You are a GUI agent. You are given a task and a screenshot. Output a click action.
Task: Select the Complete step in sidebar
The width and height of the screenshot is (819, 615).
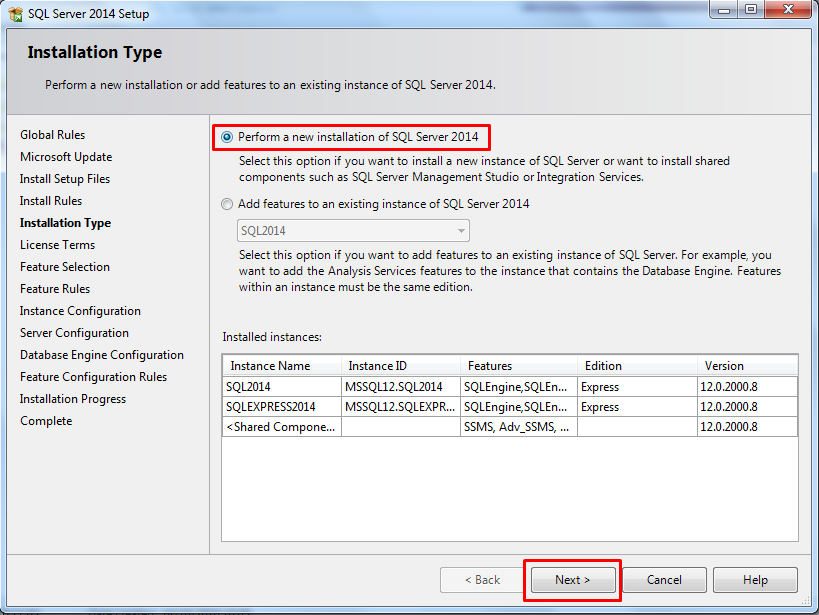pos(46,421)
